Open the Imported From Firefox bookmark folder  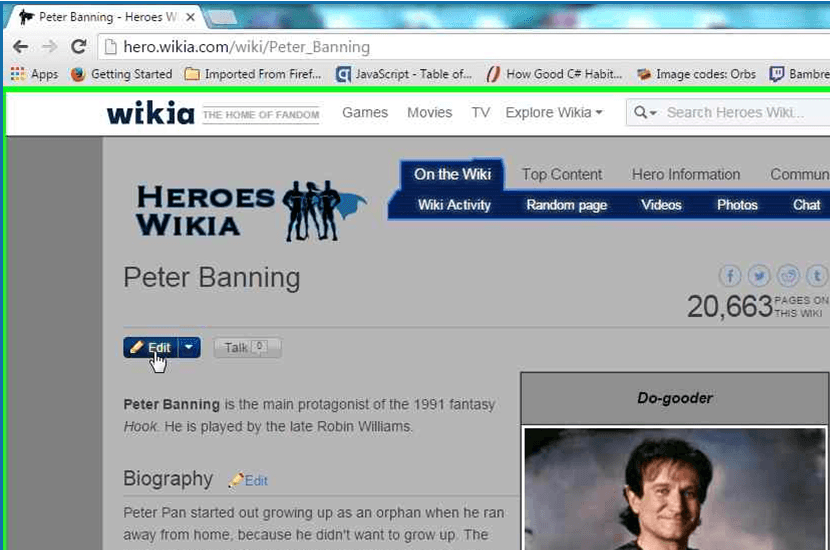point(253,74)
